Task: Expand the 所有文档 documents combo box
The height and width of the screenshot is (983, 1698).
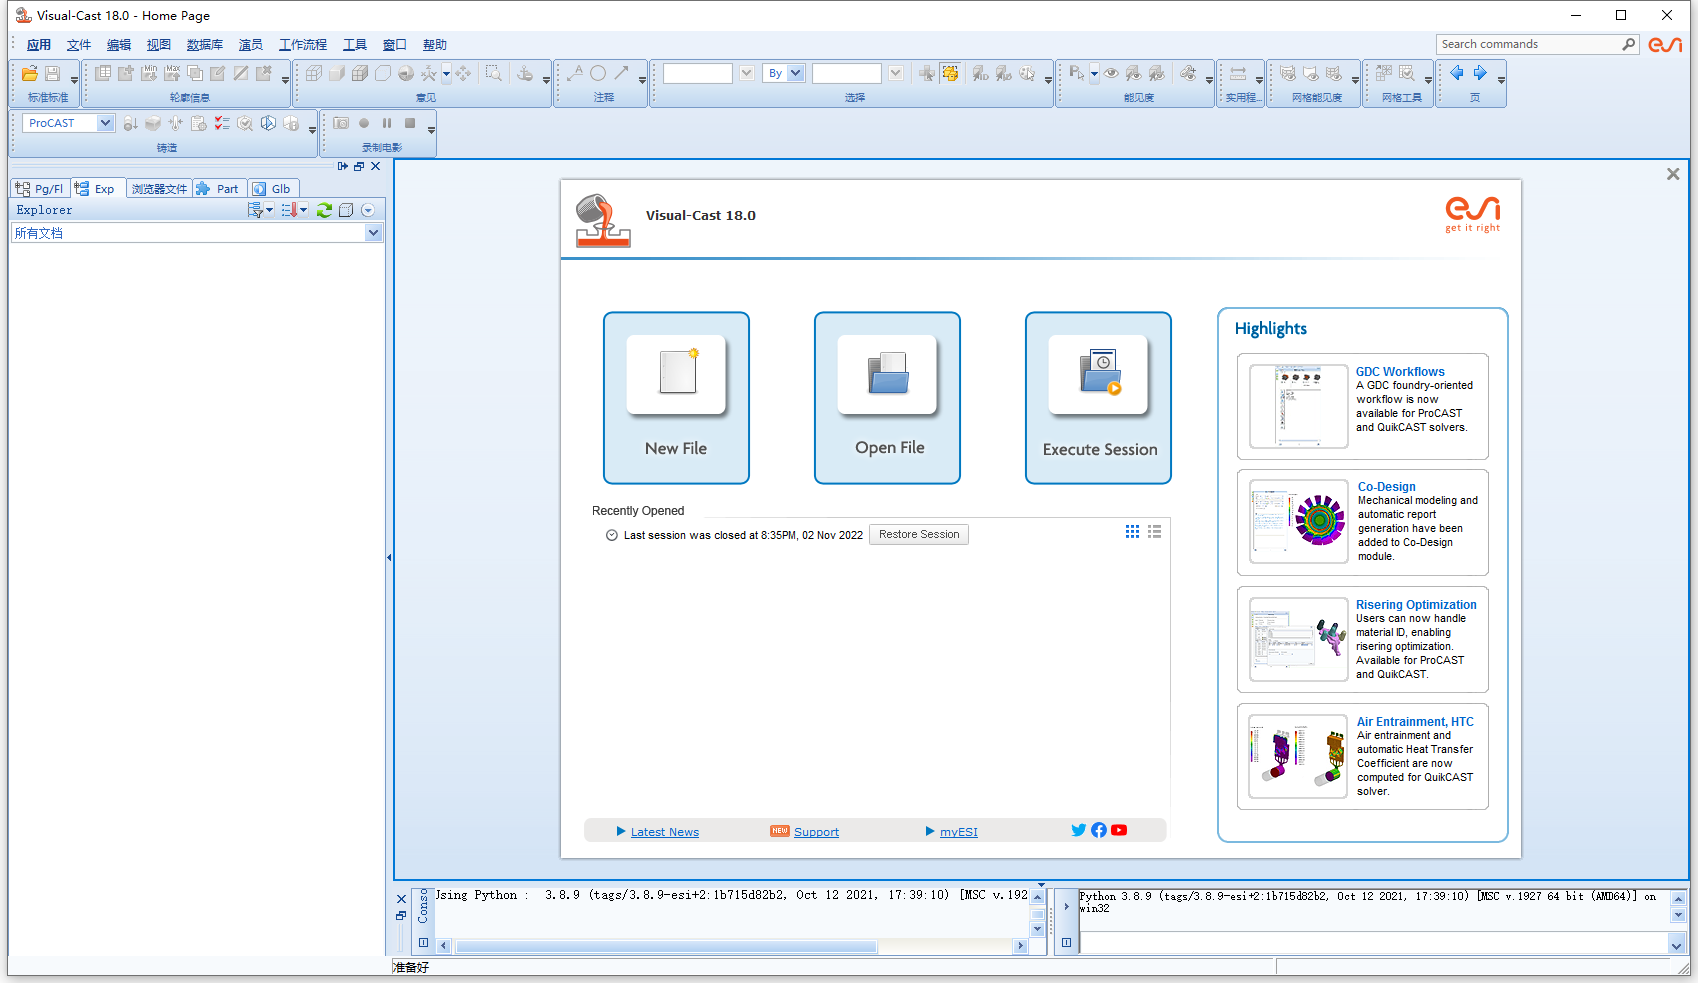Action: click(373, 233)
